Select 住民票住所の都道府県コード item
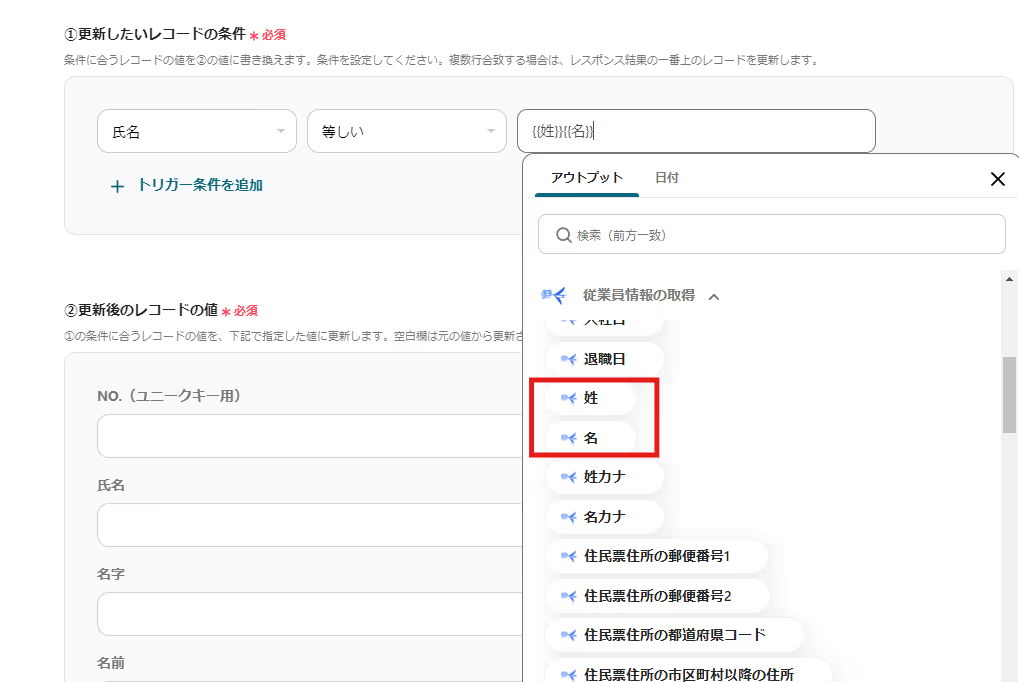 (x=674, y=635)
